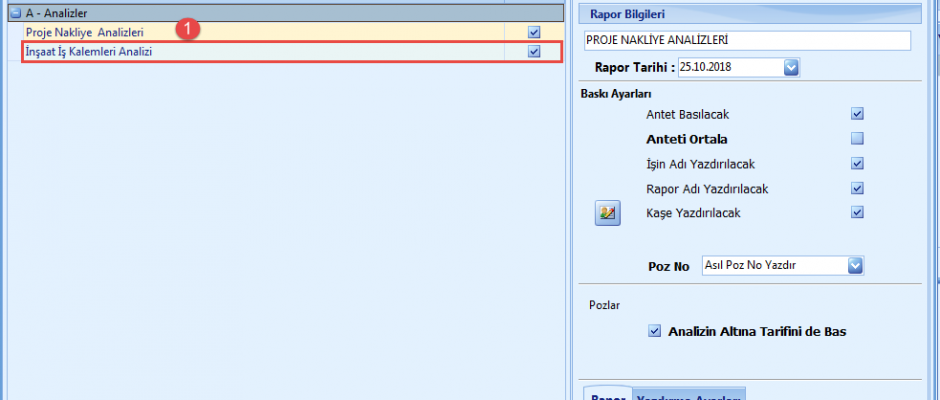Uncheck Kaşe Yazdırılacak option
Viewport: 940px width, 400px height.
[857, 212]
